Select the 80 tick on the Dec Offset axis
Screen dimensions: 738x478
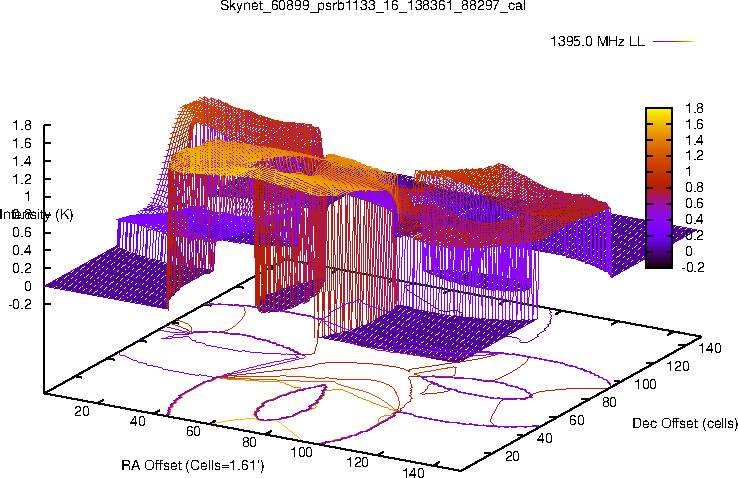609,402
